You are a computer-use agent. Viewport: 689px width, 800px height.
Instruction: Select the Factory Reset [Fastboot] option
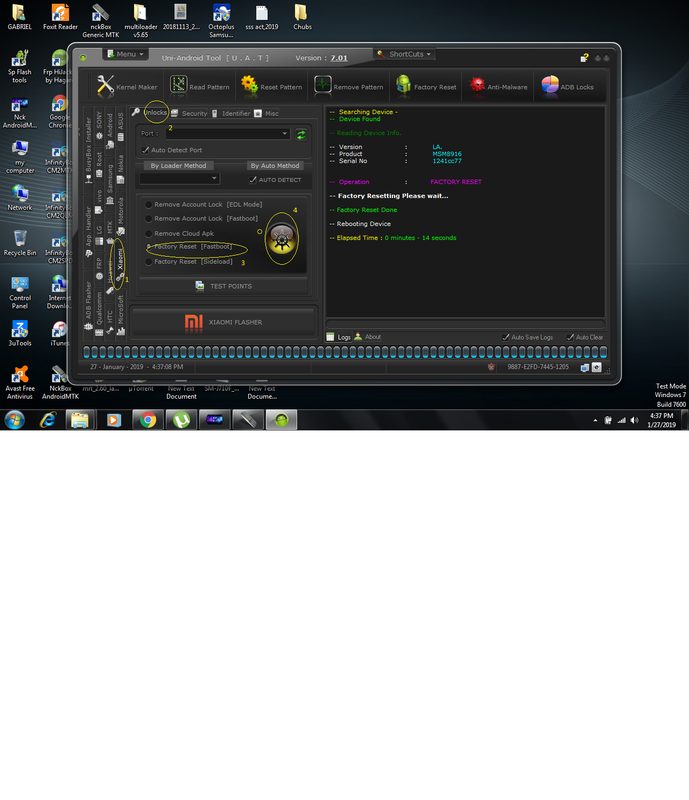(x=189, y=246)
